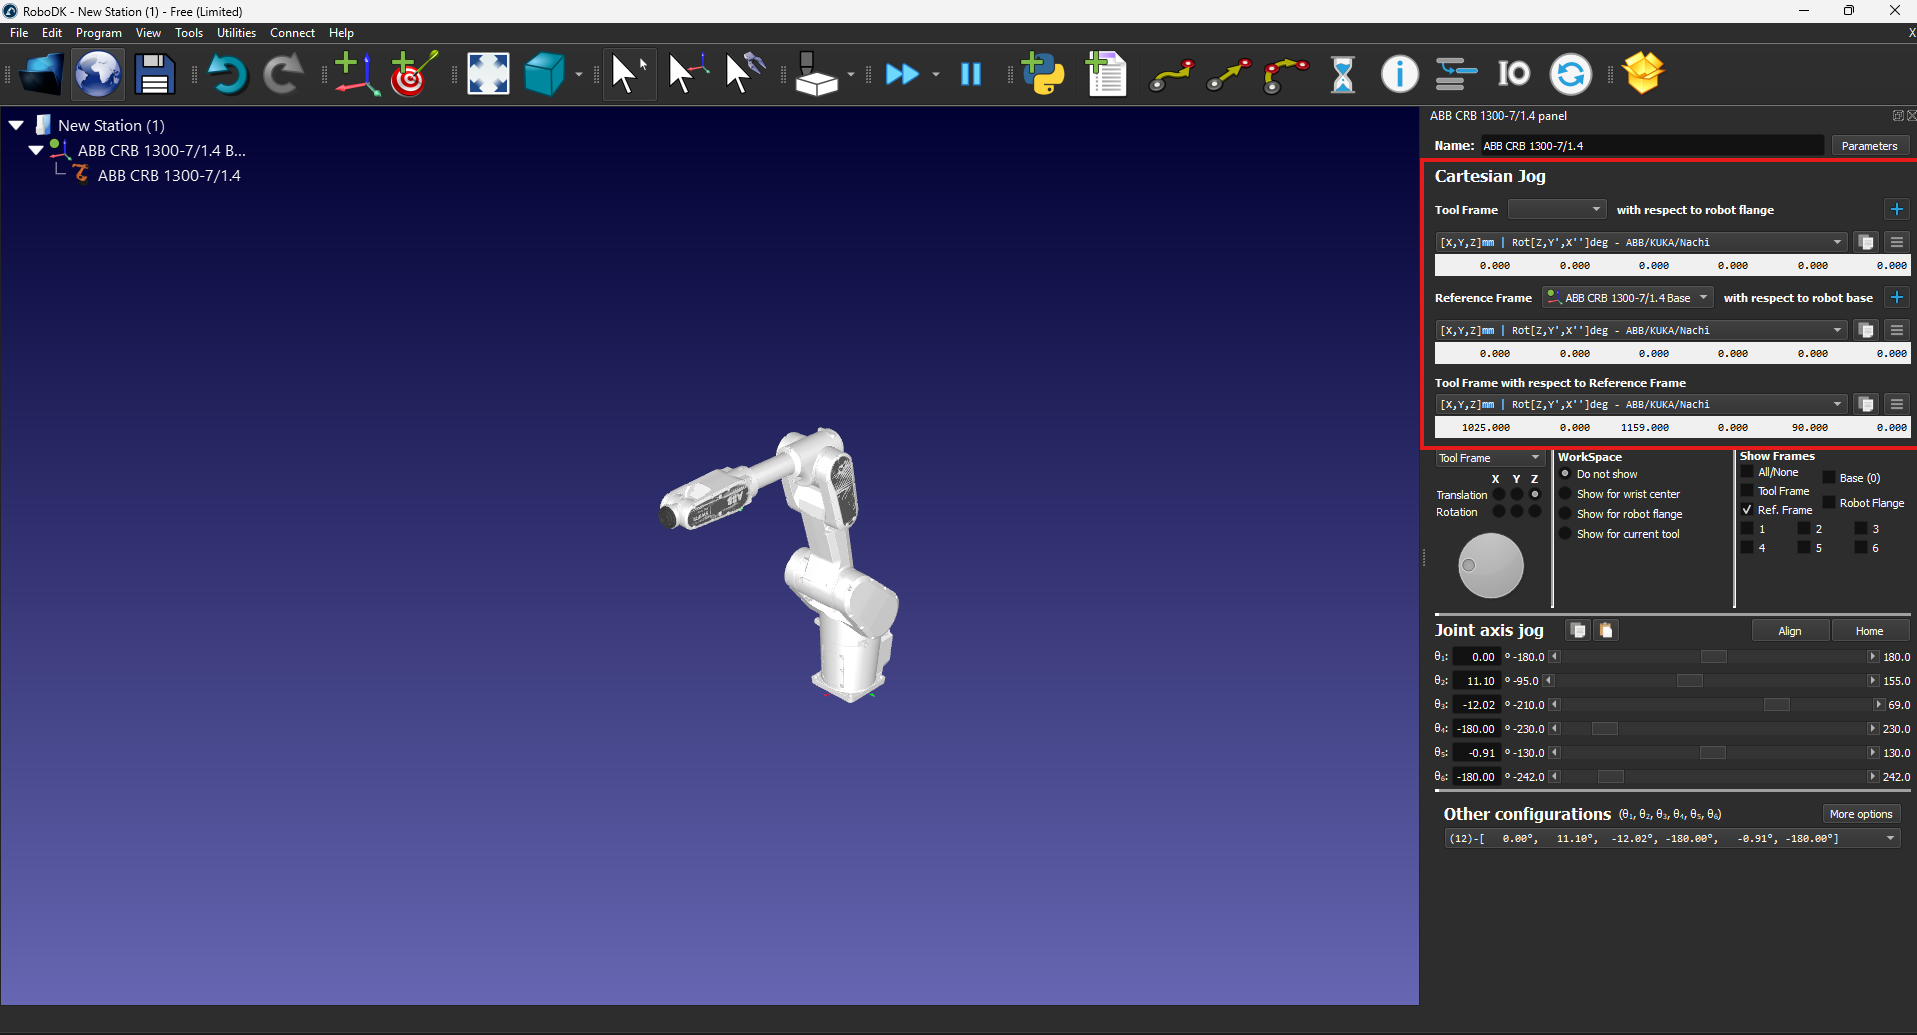
Task: Click the Home button
Action: tap(1869, 631)
